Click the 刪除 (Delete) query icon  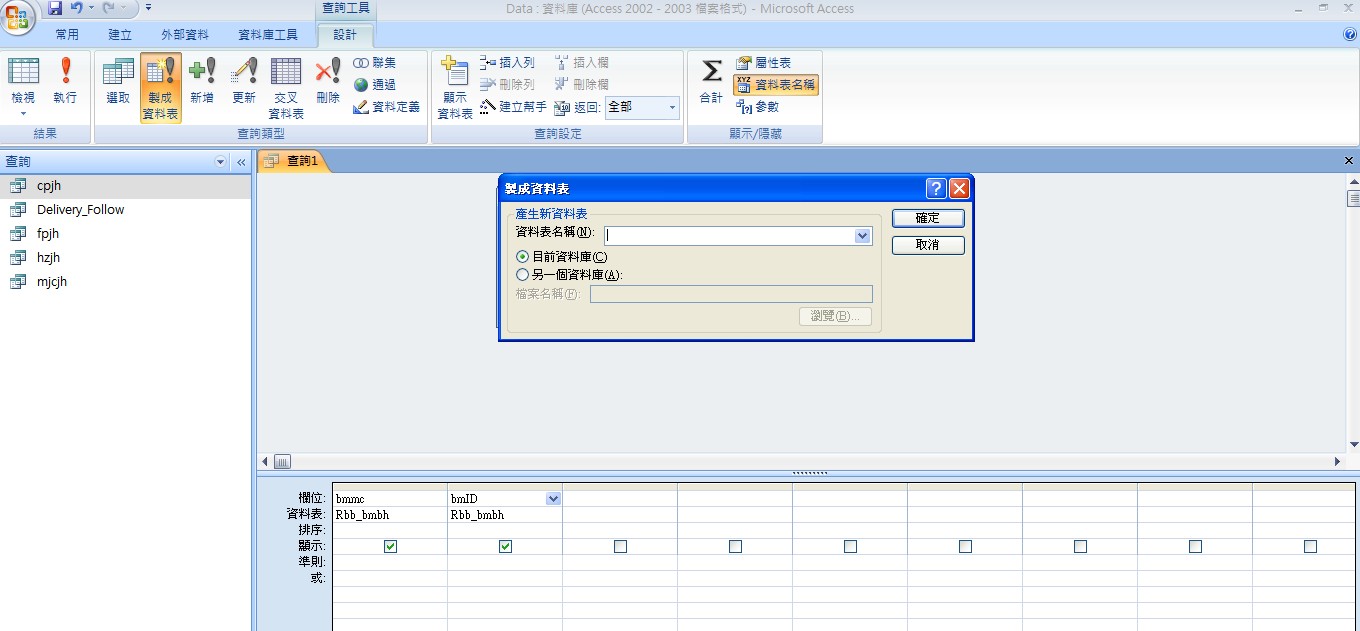[x=328, y=81]
